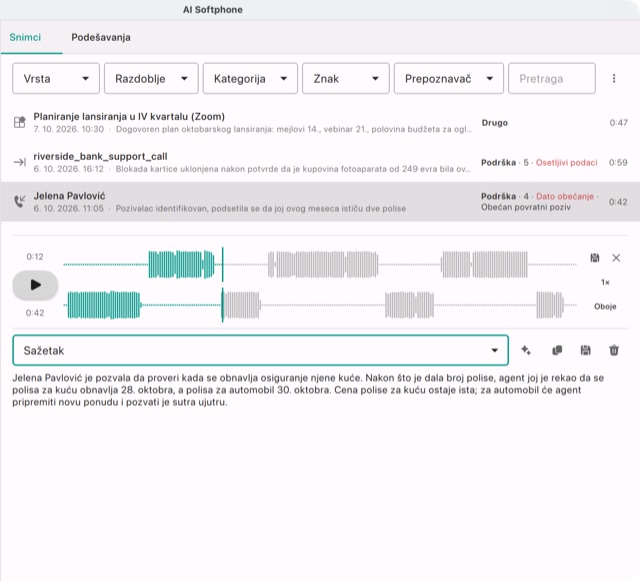Expand the Razdoblje filter dropdown
This screenshot has height=581, width=640.
pos(151,78)
